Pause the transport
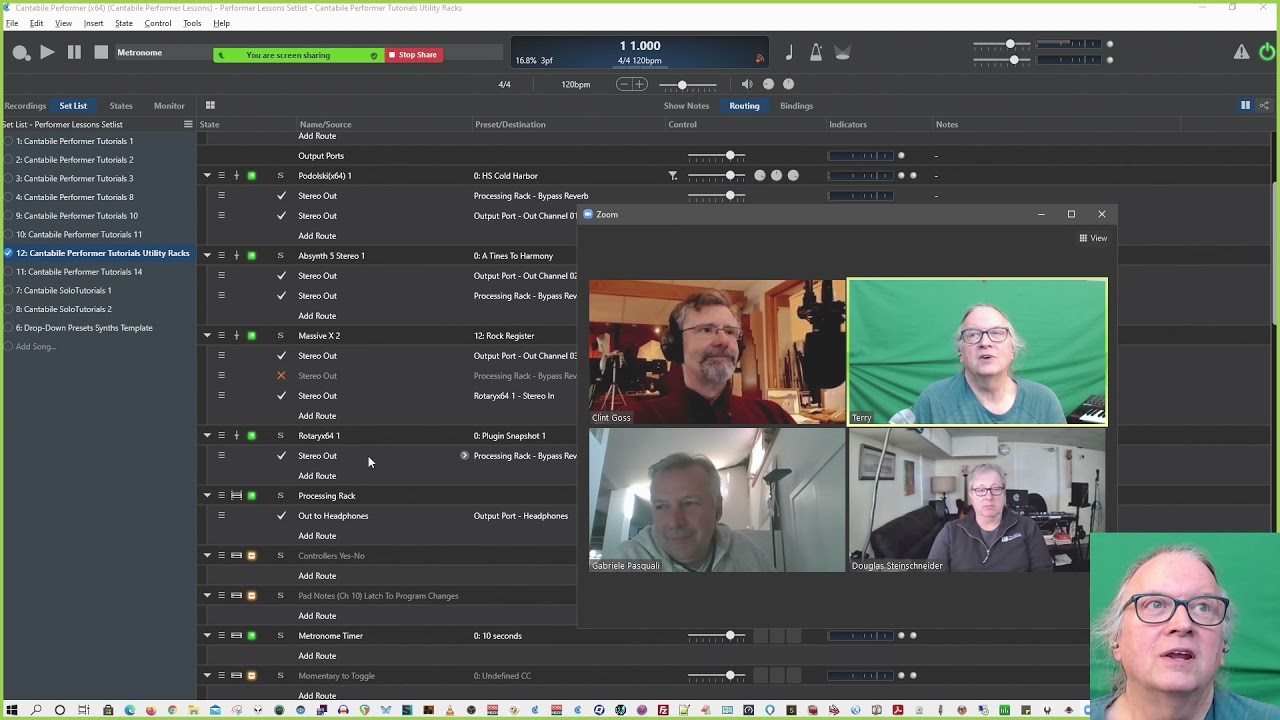 [x=74, y=52]
